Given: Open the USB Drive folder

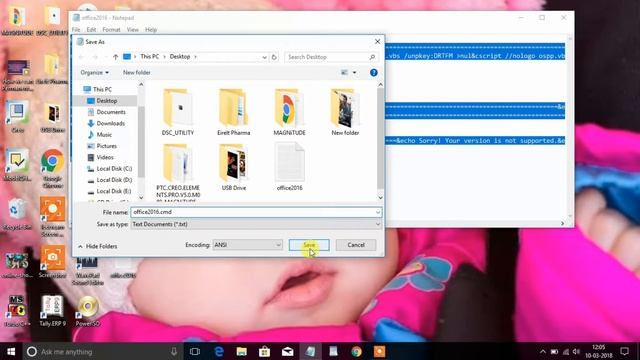Looking at the screenshot, I should click(233, 167).
